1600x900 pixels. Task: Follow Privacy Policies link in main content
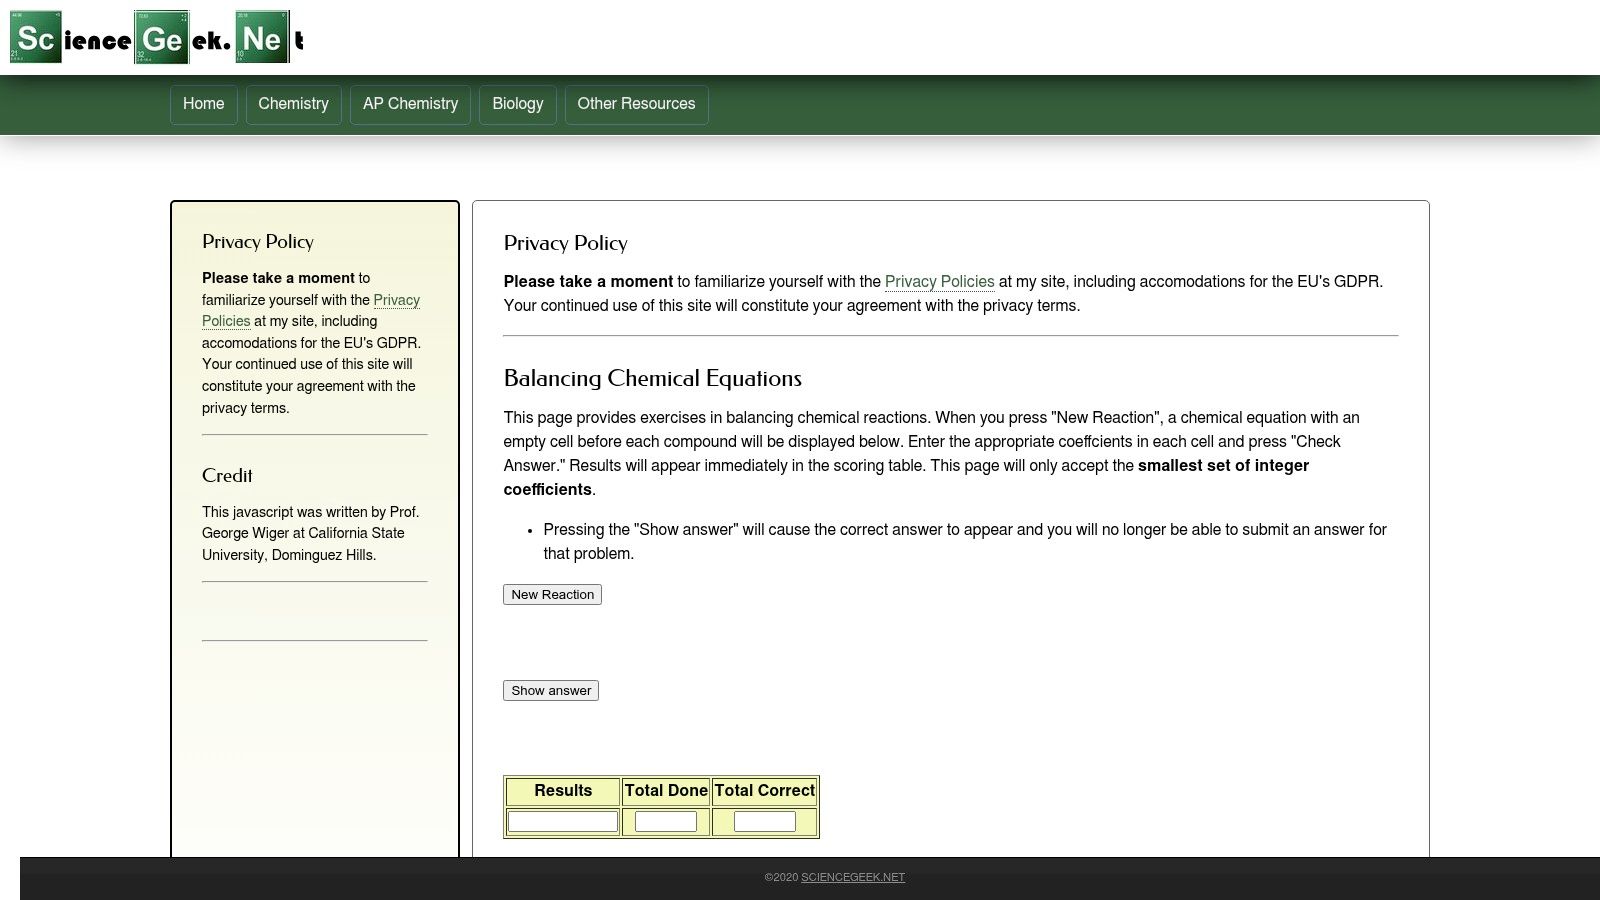pyautogui.click(x=939, y=282)
